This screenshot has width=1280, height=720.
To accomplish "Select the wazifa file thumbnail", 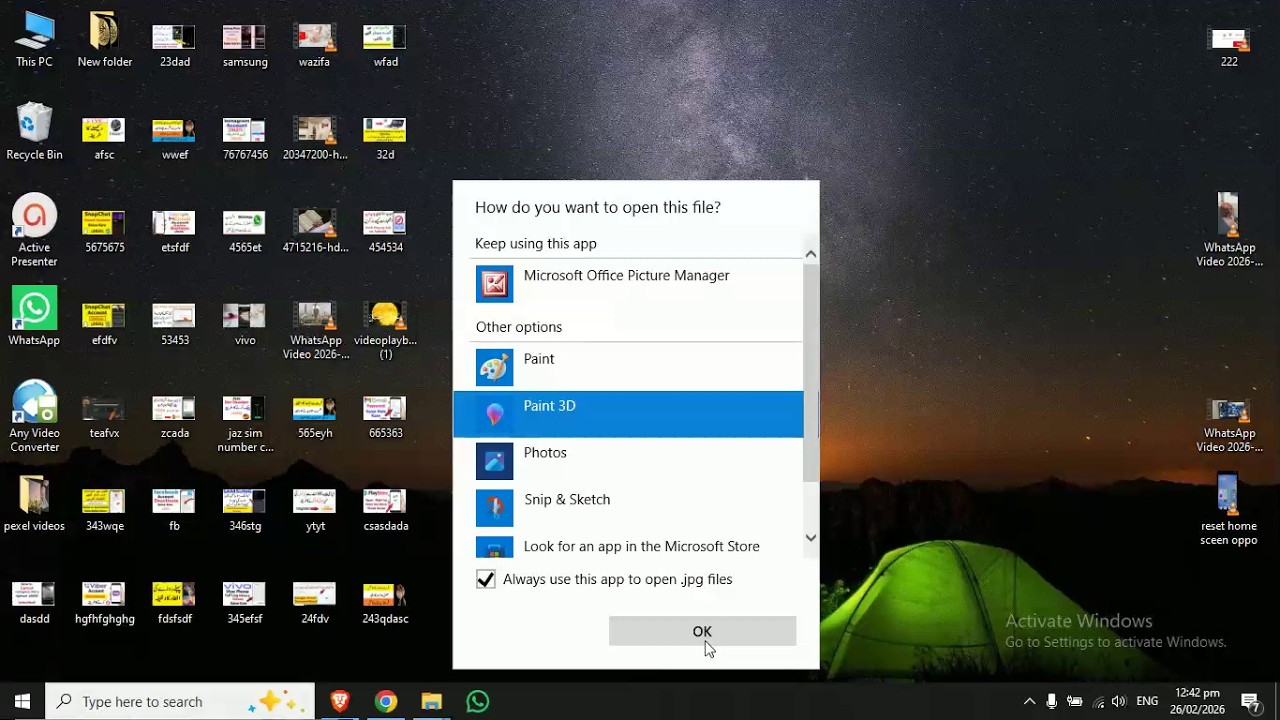I will (x=315, y=45).
